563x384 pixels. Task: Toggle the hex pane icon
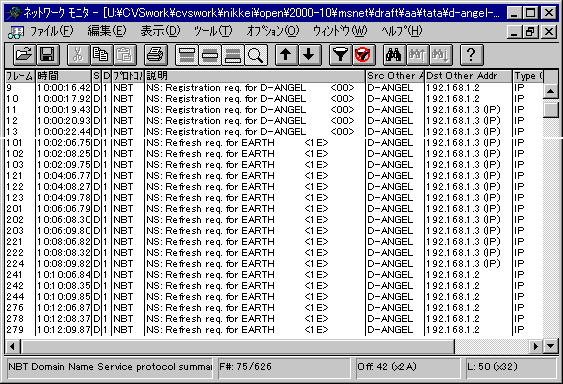click(233, 55)
